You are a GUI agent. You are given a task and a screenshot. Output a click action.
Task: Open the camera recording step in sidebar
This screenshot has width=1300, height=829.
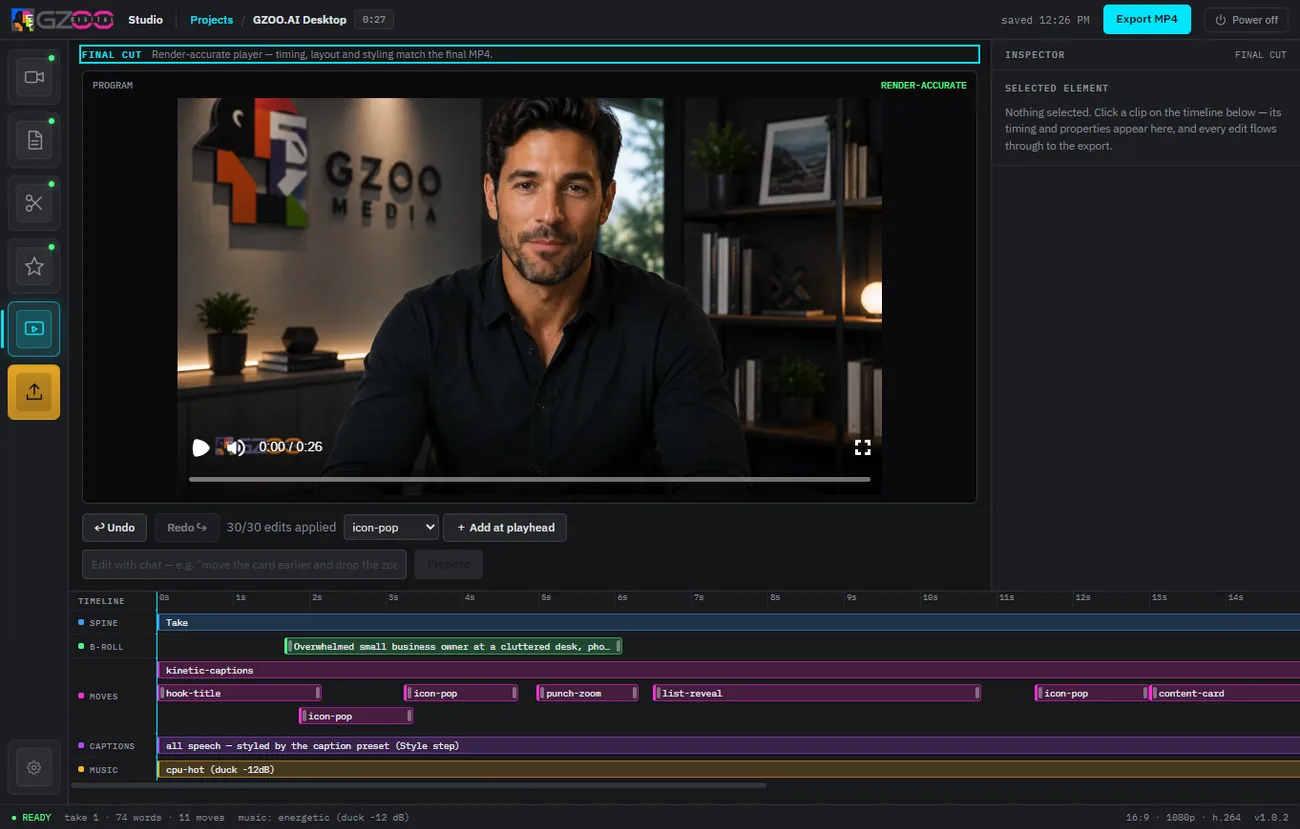coord(34,77)
